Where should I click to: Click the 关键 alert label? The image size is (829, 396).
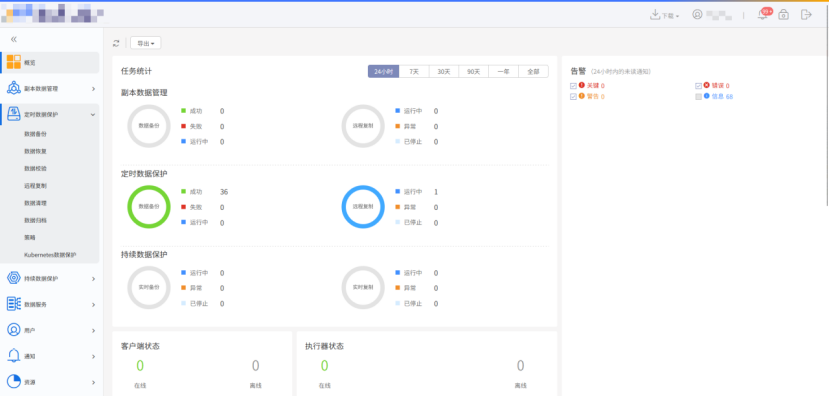coord(593,86)
